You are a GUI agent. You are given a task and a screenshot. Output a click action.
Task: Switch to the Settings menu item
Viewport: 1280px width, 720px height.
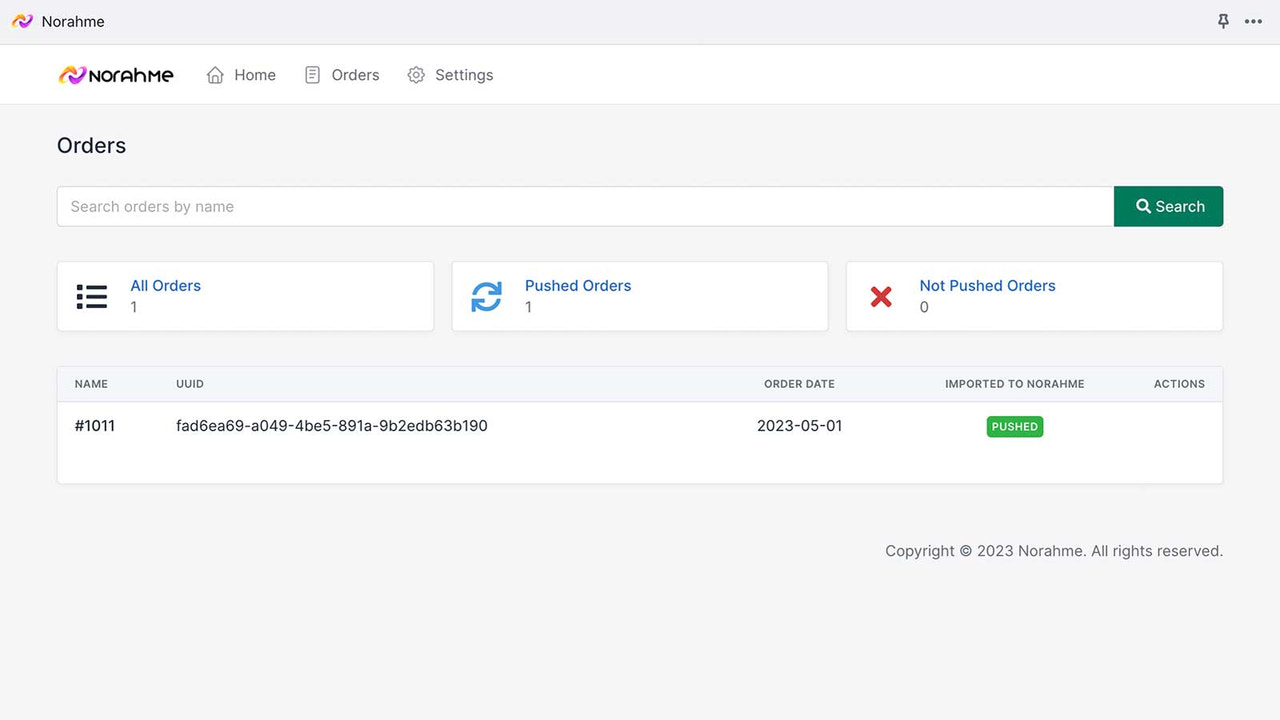click(463, 74)
